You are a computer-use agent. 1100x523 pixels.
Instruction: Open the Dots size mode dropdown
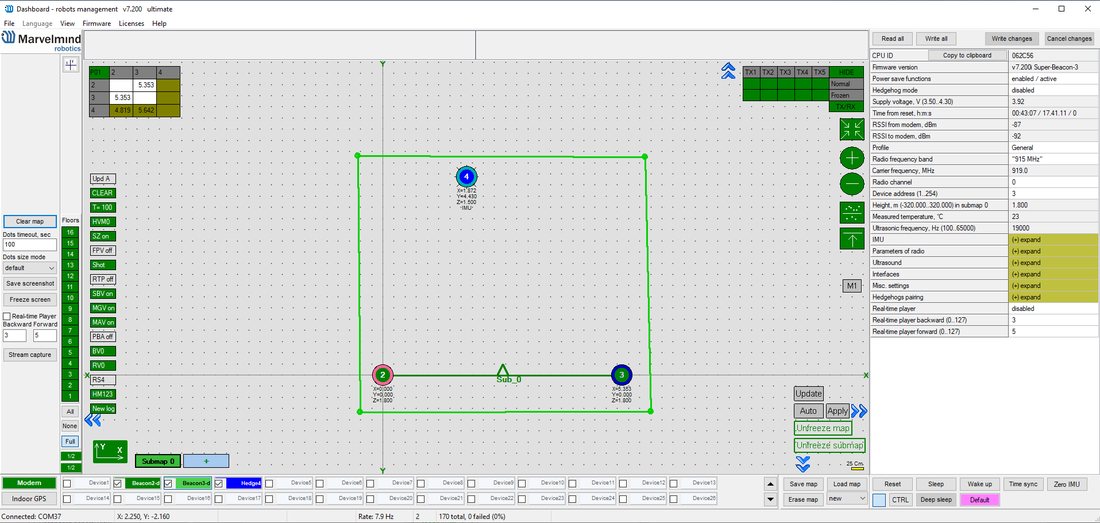coord(29,267)
